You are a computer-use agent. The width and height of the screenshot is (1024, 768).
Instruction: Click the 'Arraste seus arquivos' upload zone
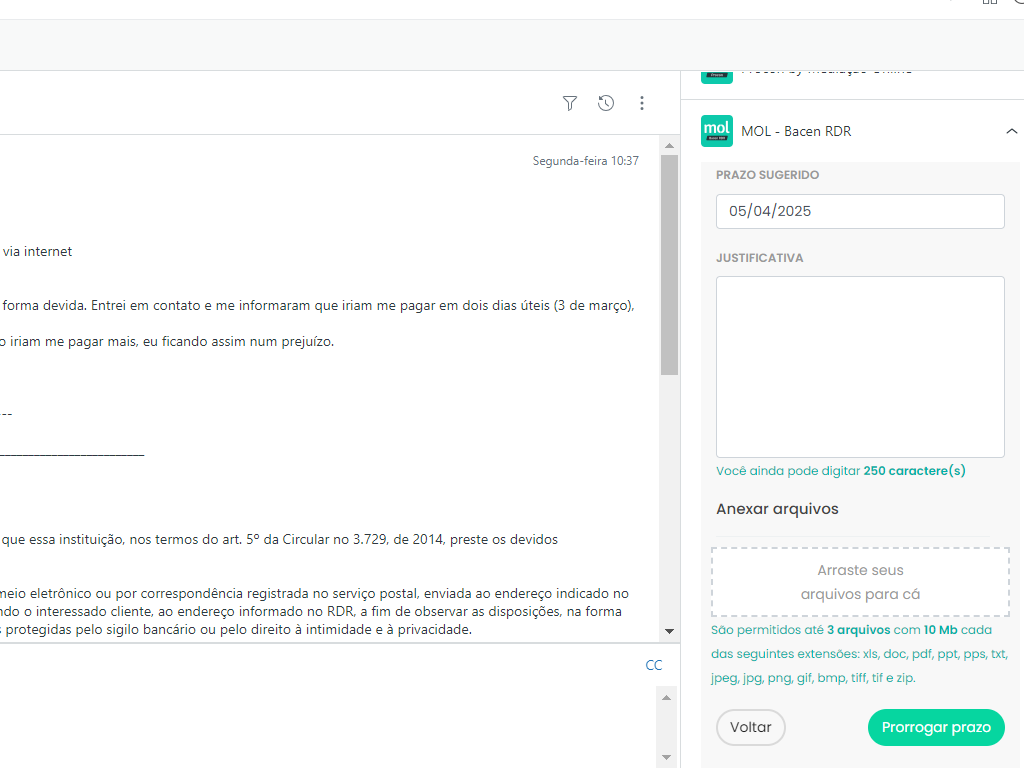pos(860,582)
